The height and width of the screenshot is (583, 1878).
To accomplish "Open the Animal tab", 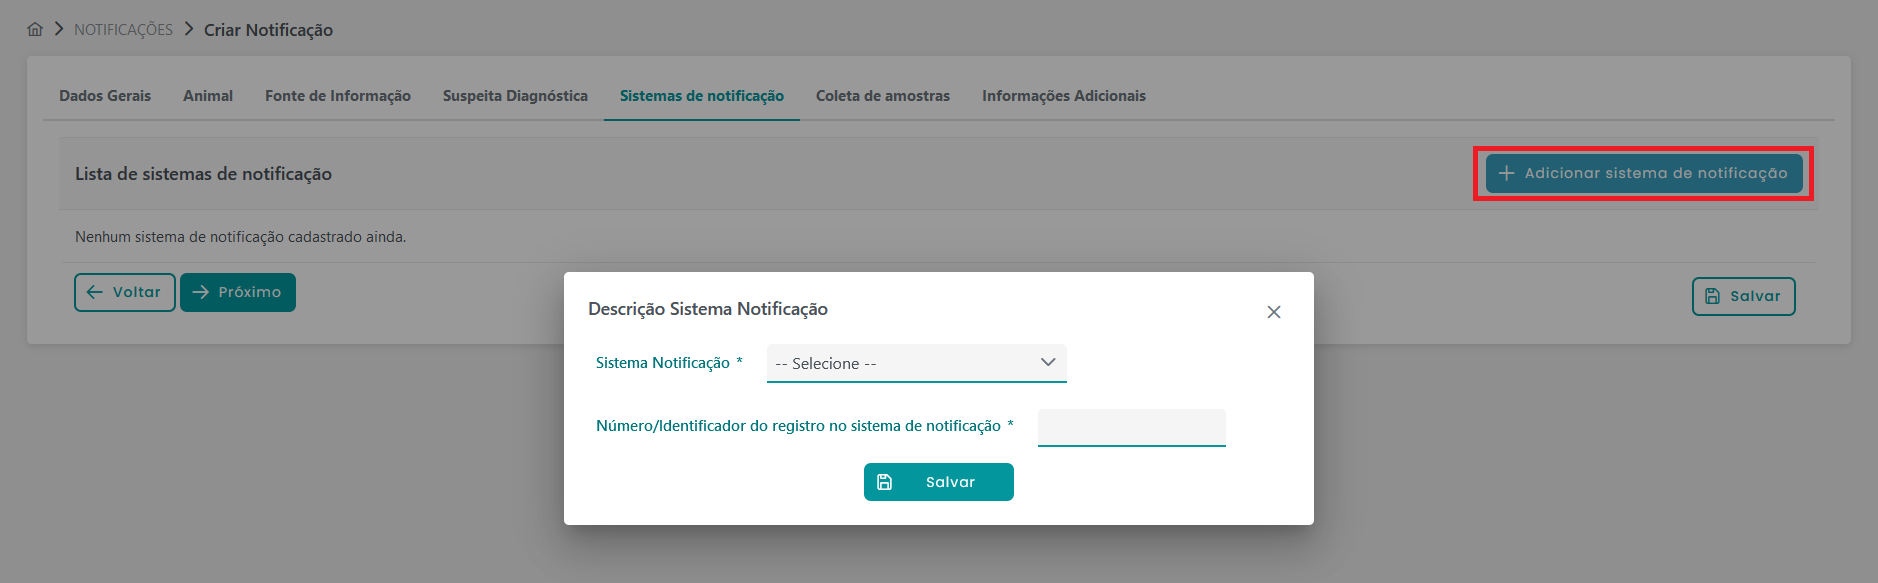I will point(208,96).
